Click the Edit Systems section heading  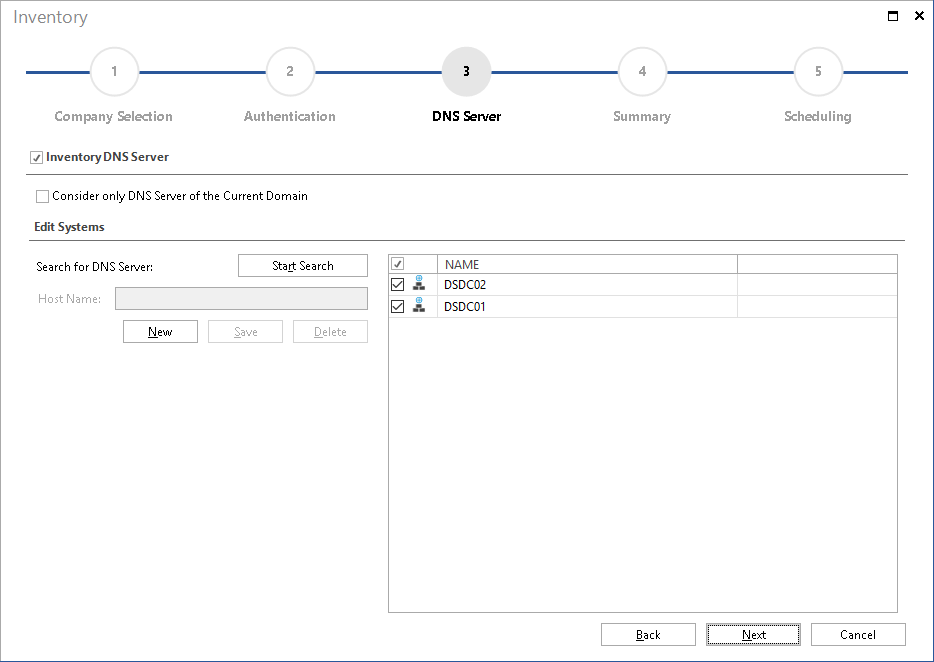pos(69,227)
